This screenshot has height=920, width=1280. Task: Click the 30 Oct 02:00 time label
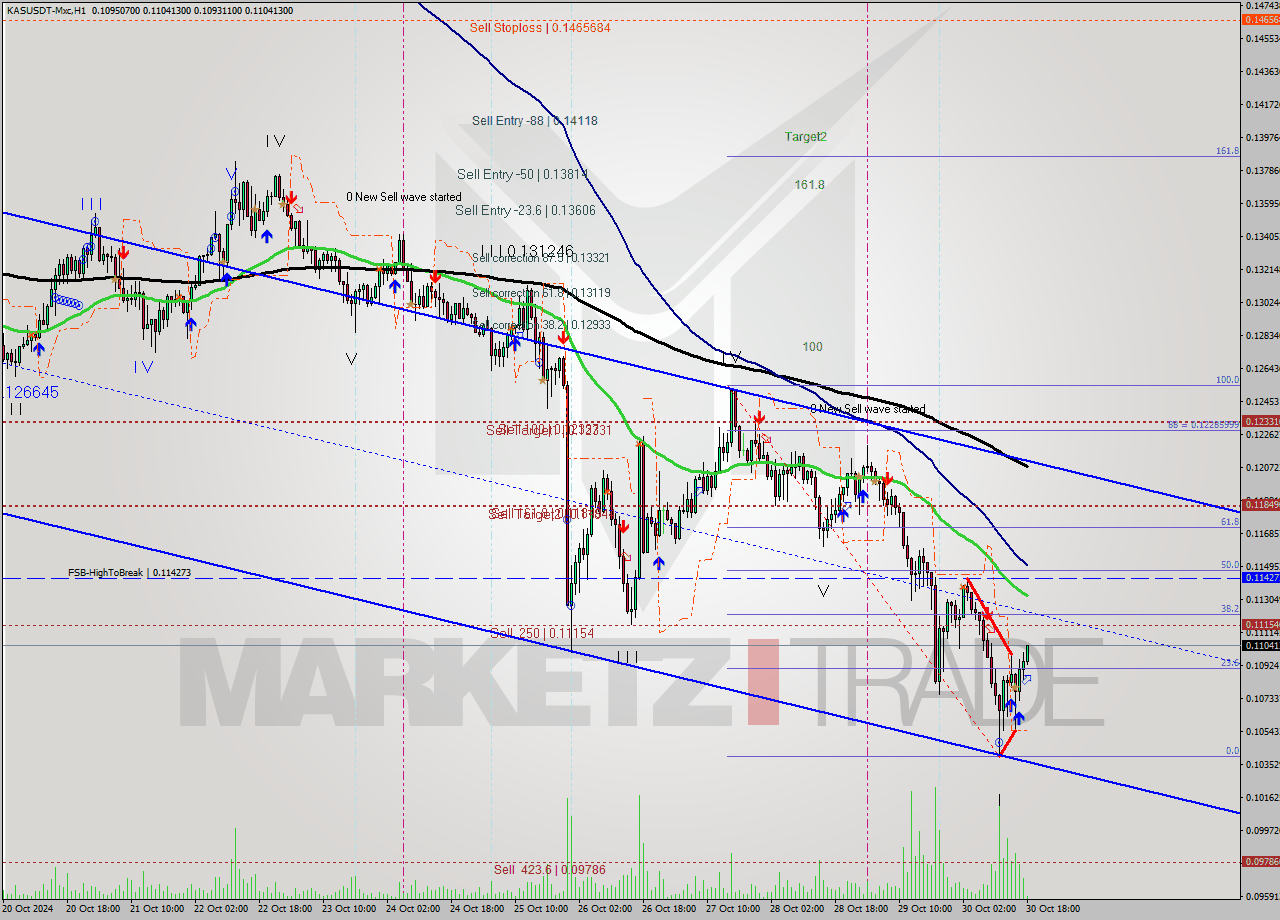tap(990, 908)
